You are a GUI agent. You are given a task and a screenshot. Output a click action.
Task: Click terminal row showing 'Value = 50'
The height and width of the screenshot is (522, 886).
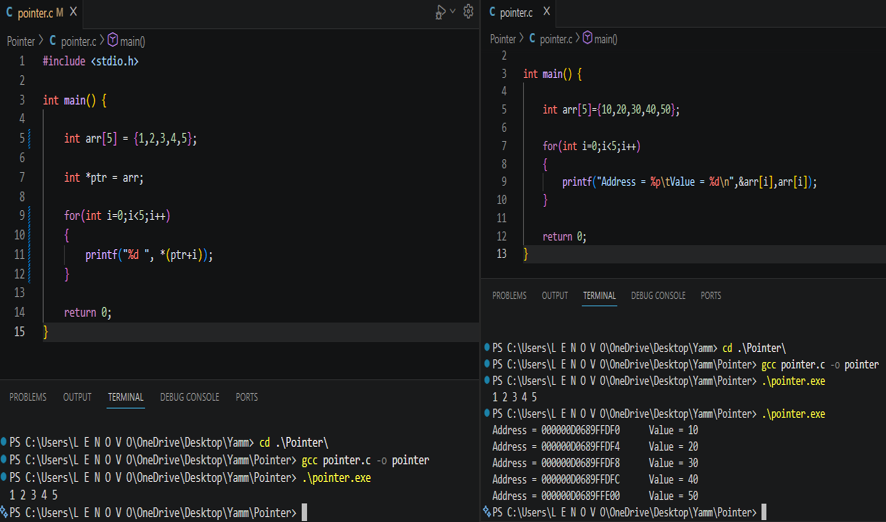[595, 495]
